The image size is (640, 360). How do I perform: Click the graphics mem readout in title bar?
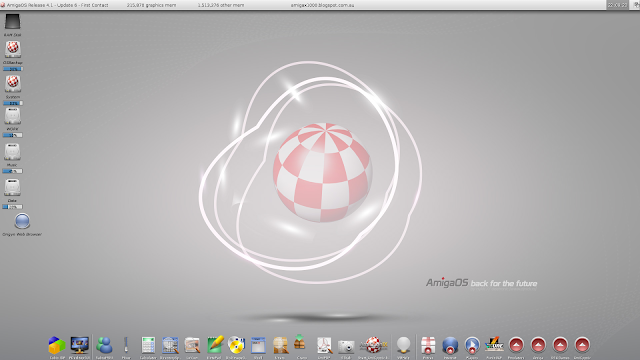(151, 5)
